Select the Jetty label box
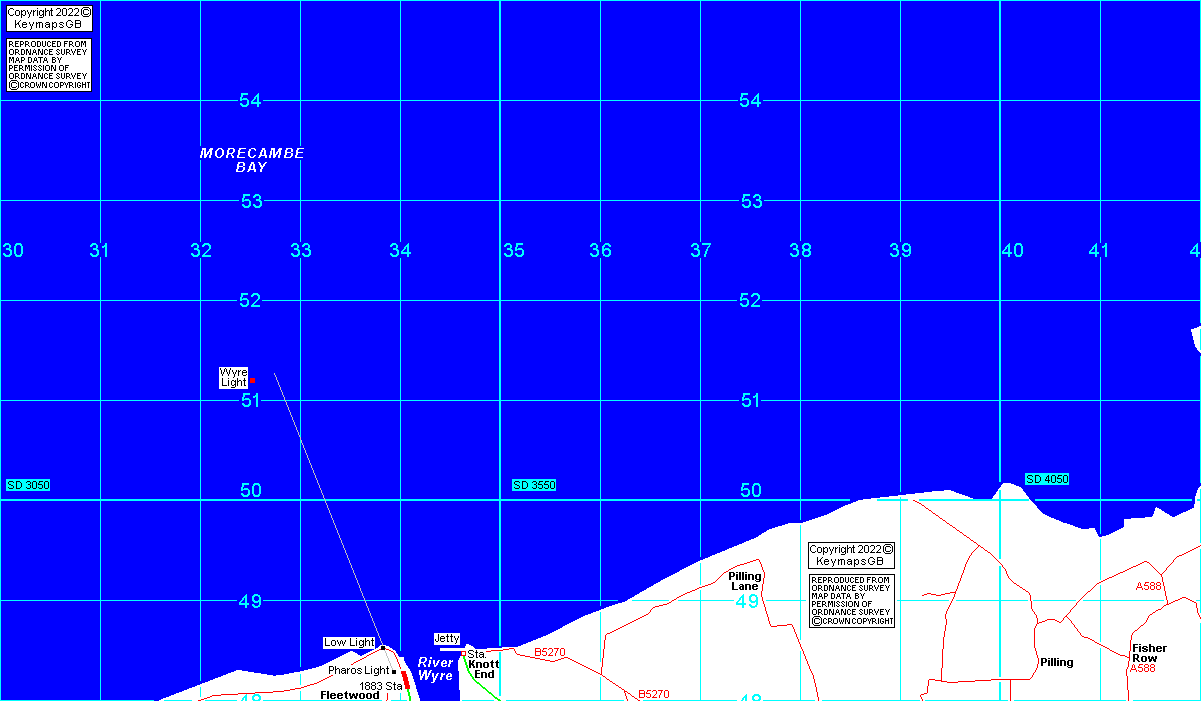The image size is (1201, 701). [x=446, y=638]
